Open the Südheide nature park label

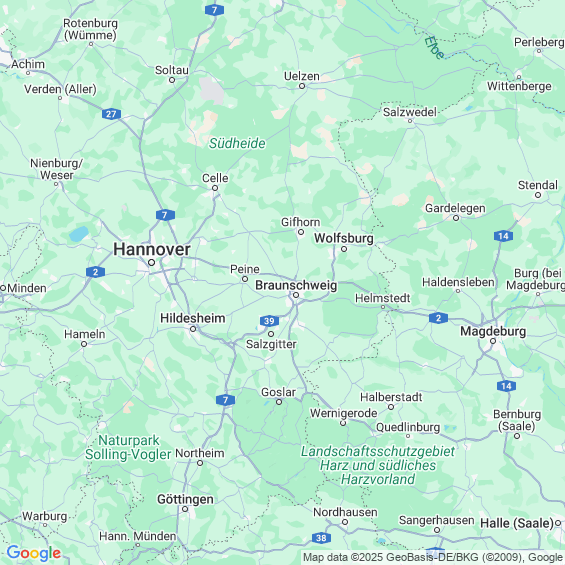point(237,143)
